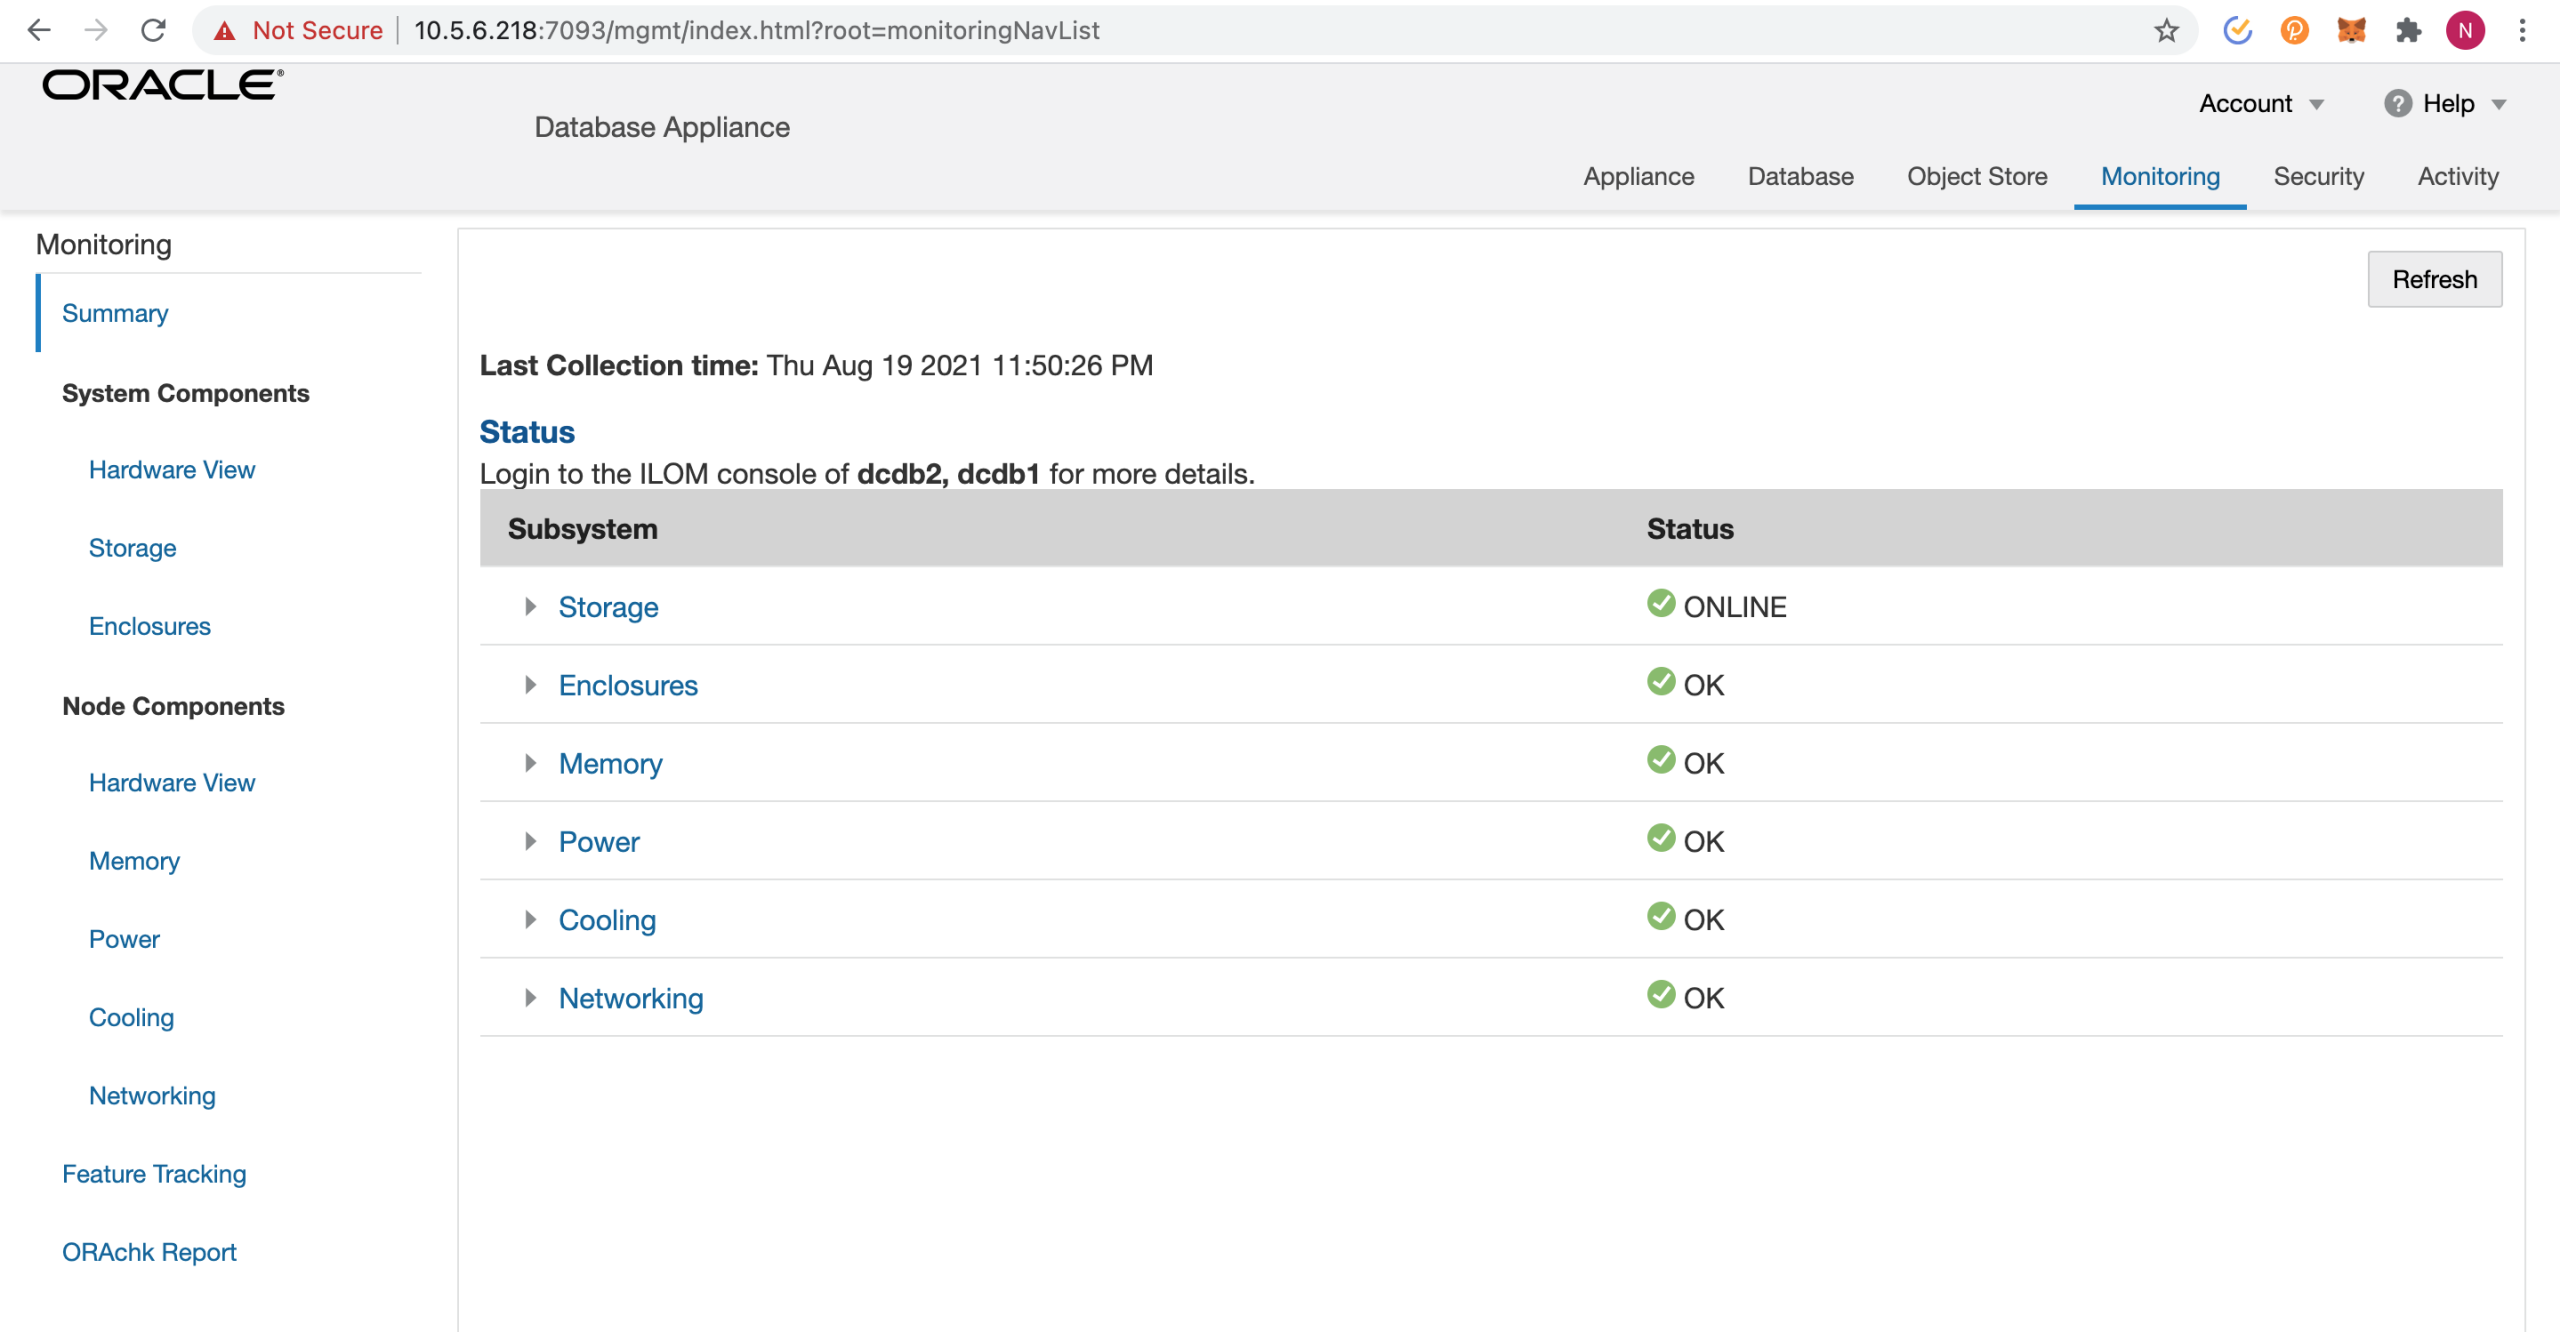The image size is (2560, 1332).
Task: Open the MetaMask fox extension
Action: (x=2351, y=31)
